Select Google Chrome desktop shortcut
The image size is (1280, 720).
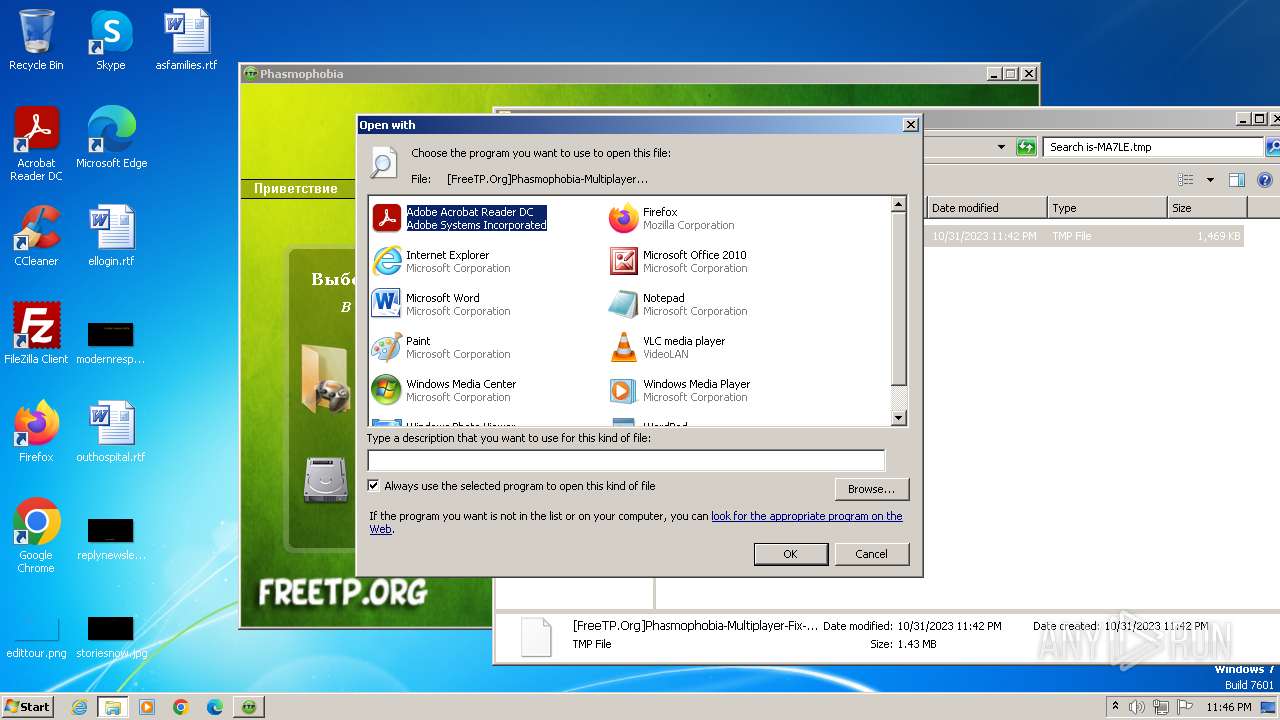pyautogui.click(x=36, y=535)
